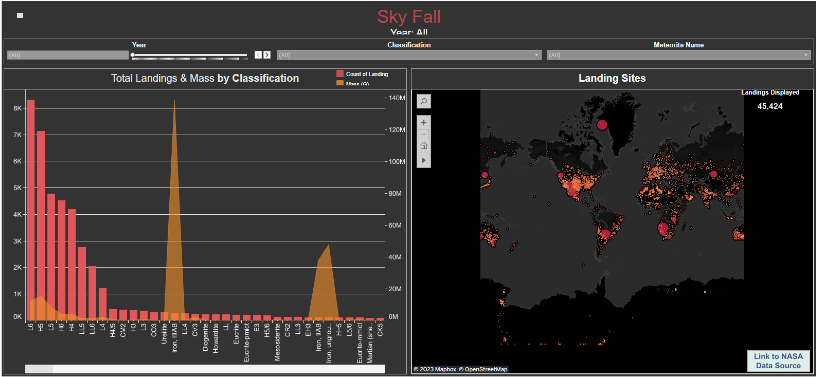Step Year forward with right arrow
The width and height of the screenshot is (816, 377).
point(267,55)
